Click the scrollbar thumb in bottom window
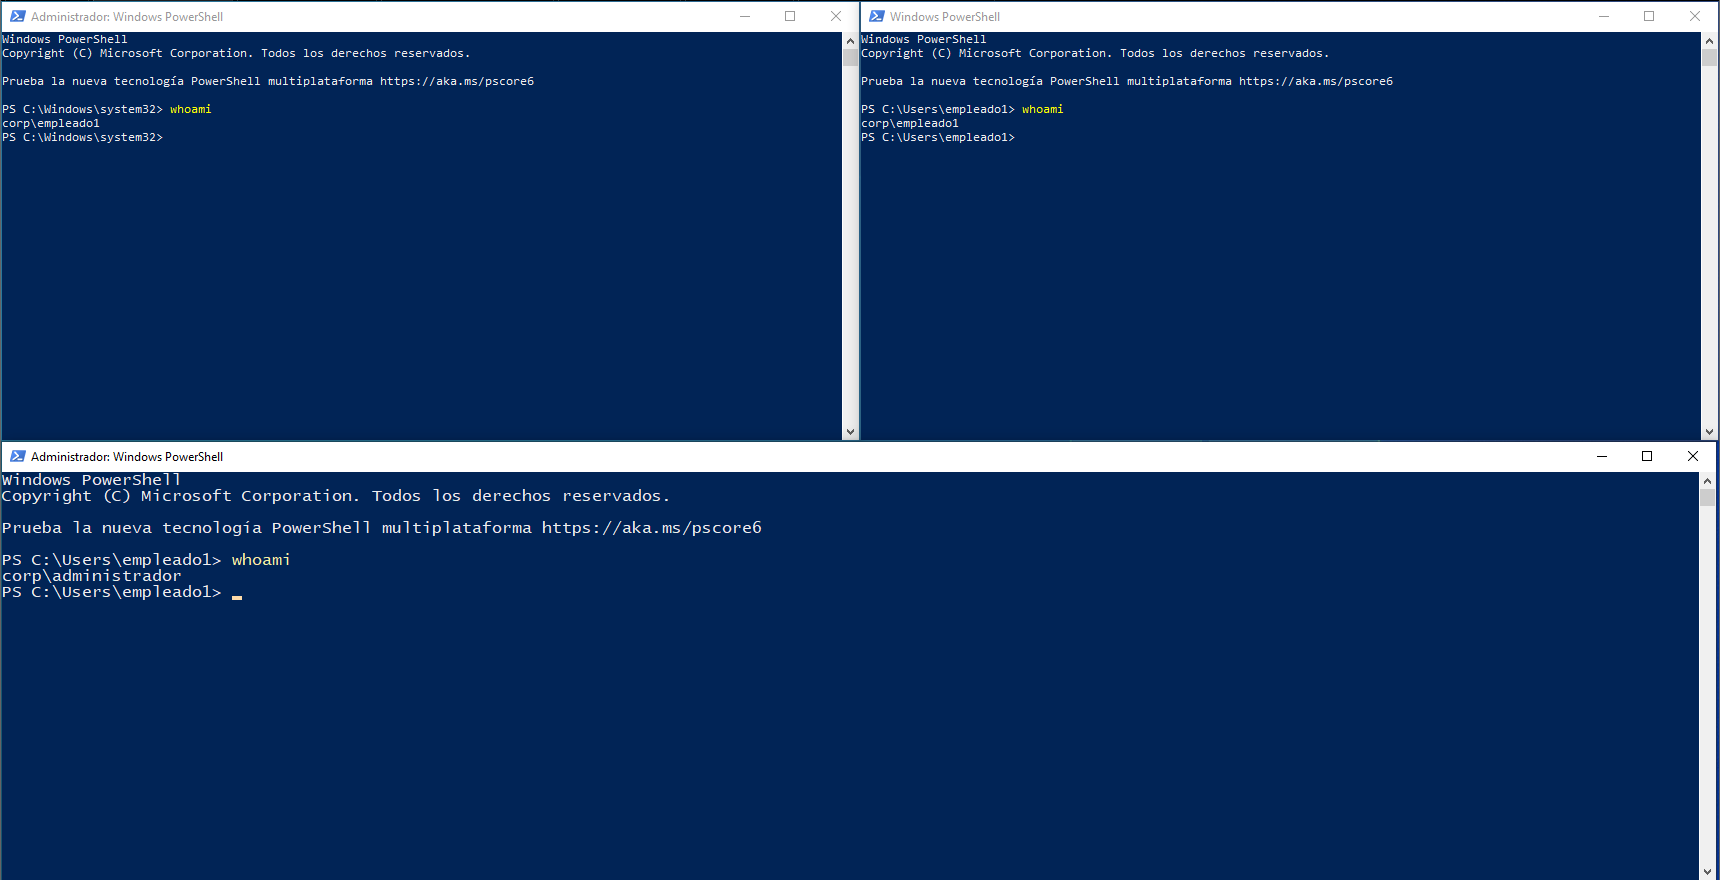This screenshot has height=880, width=1720. [x=1708, y=497]
